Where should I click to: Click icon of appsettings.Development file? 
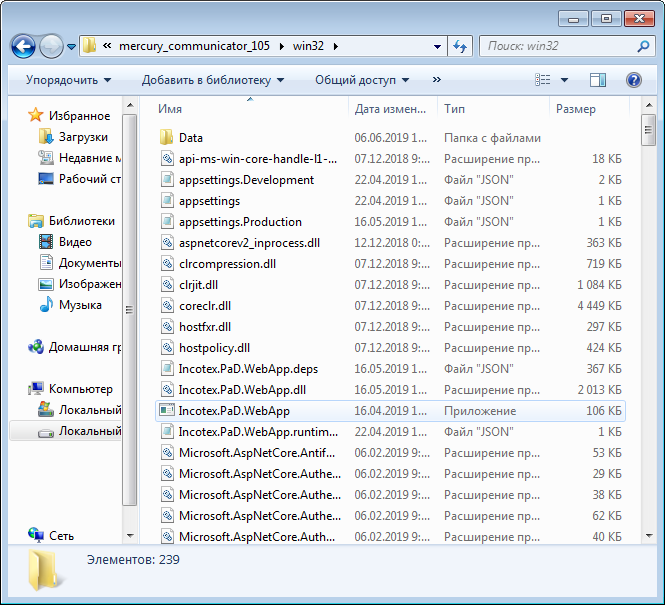click(x=167, y=180)
